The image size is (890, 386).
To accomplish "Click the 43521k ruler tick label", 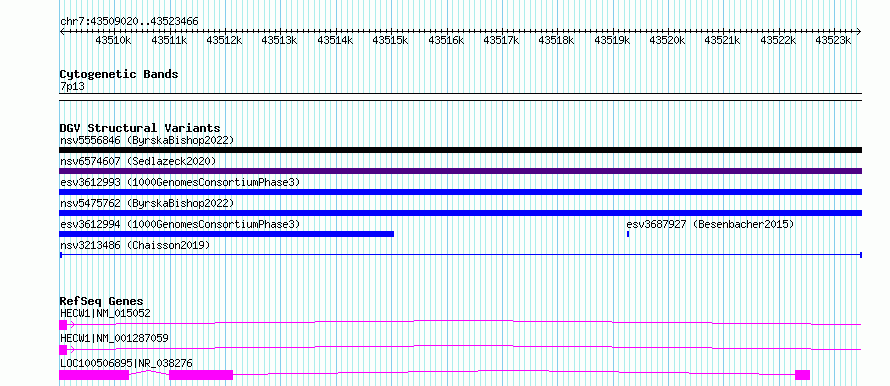I will [x=722, y=40].
